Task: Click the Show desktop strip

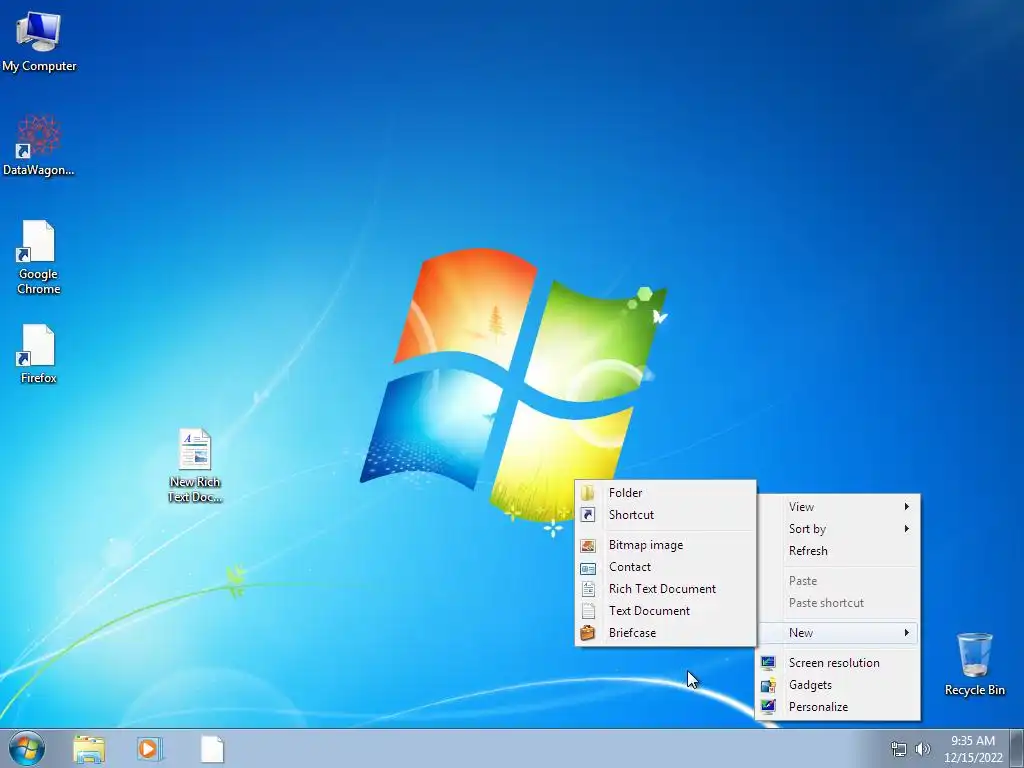Action: 1017,749
